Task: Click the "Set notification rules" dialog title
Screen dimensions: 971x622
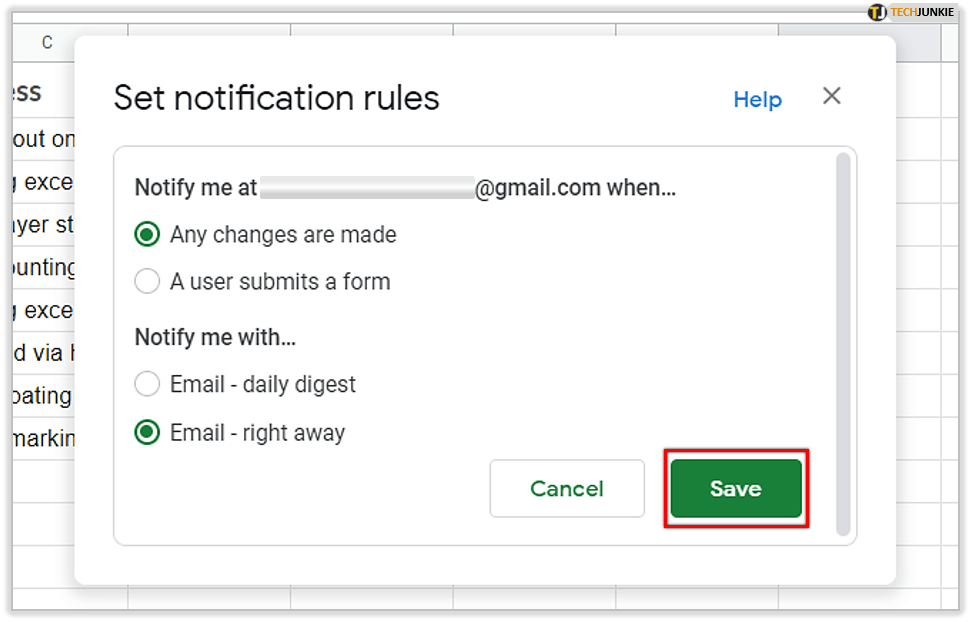Action: [276, 98]
